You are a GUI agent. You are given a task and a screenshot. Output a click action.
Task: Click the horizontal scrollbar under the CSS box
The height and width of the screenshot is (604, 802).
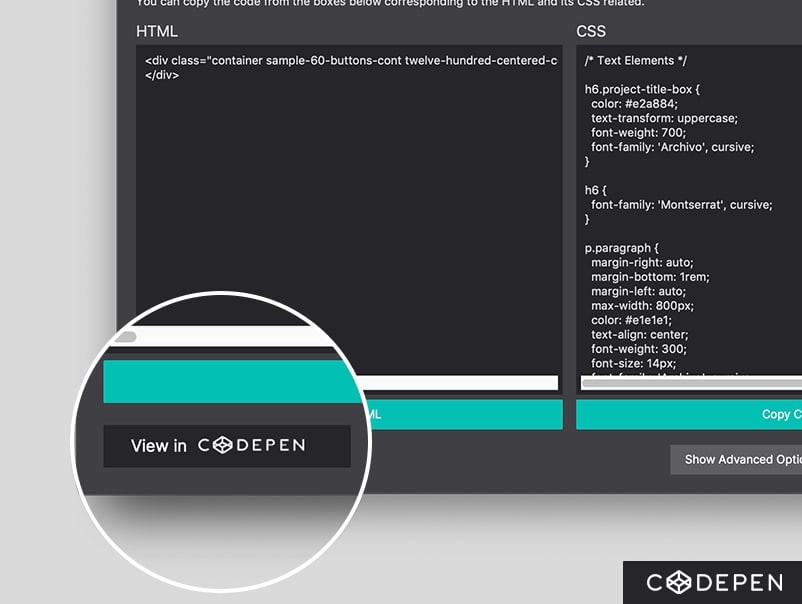[x=690, y=384]
